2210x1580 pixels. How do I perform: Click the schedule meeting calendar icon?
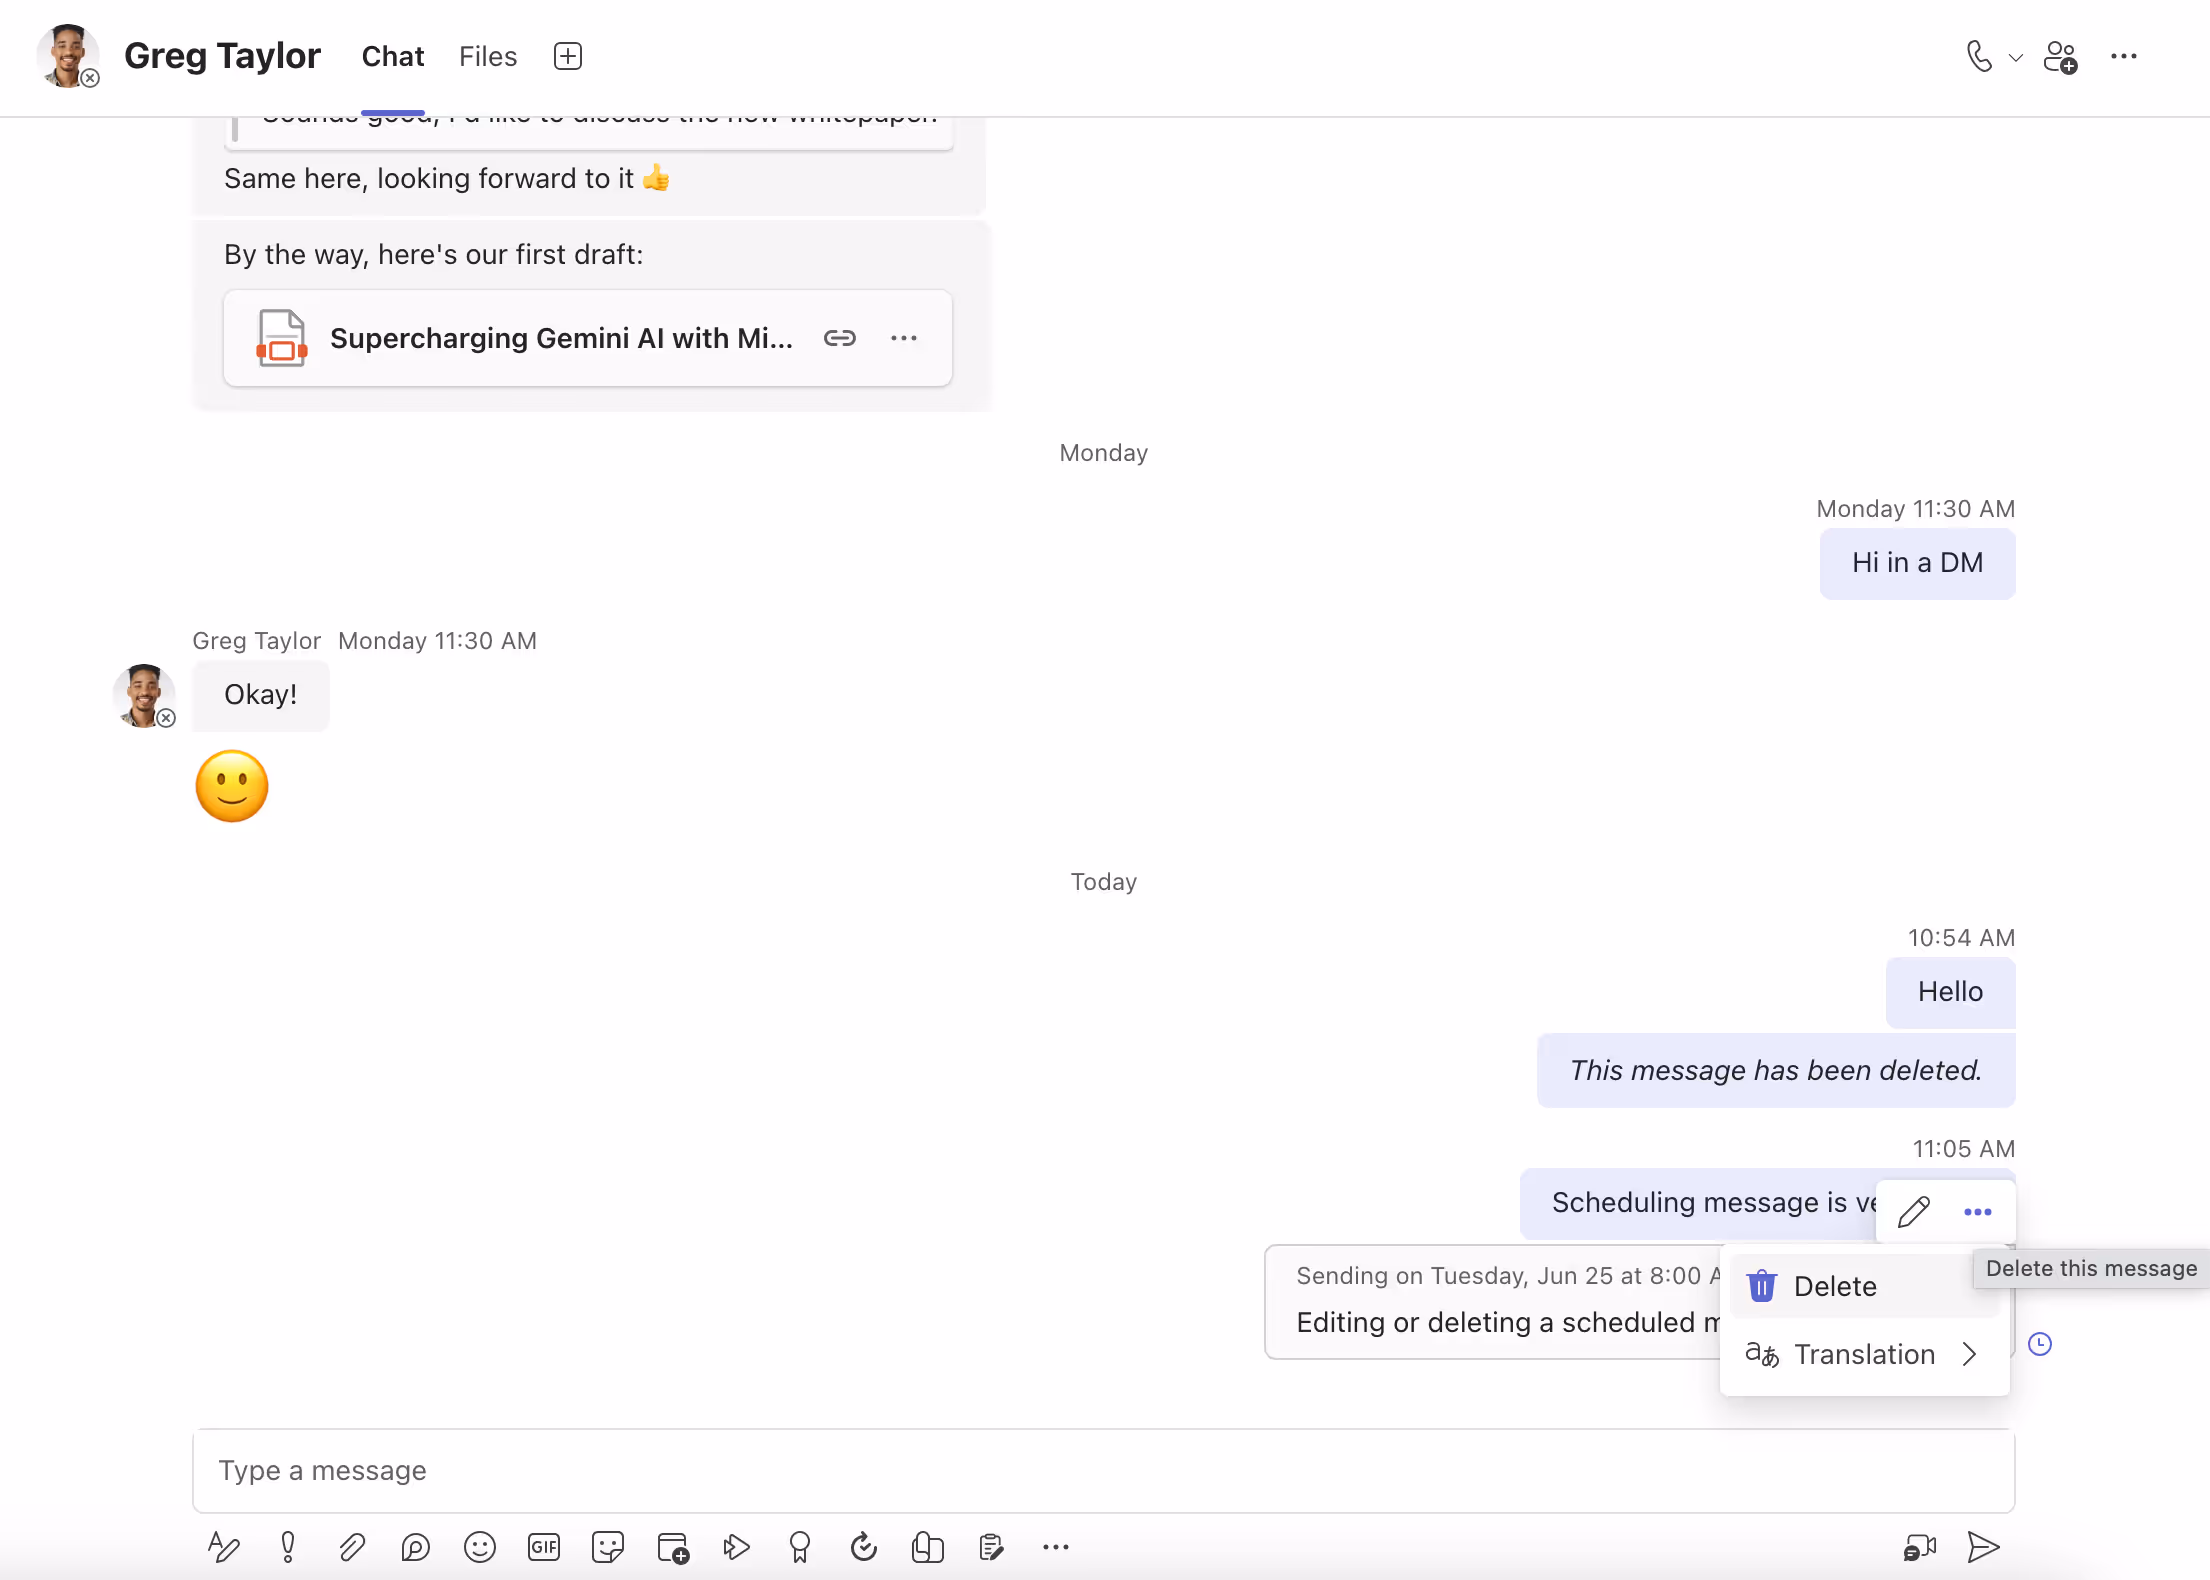[x=673, y=1547]
